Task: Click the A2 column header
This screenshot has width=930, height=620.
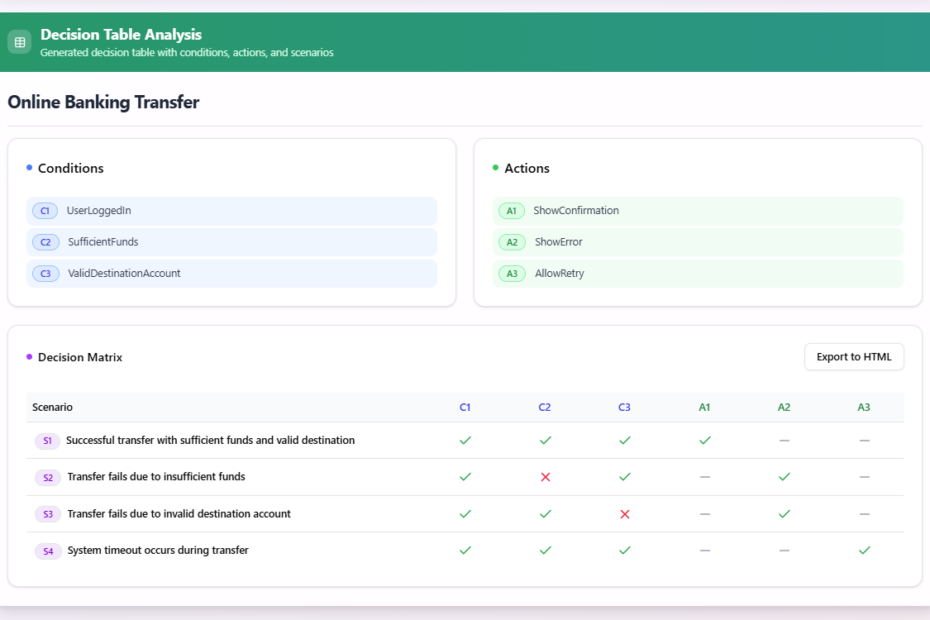Action: click(x=784, y=407)
